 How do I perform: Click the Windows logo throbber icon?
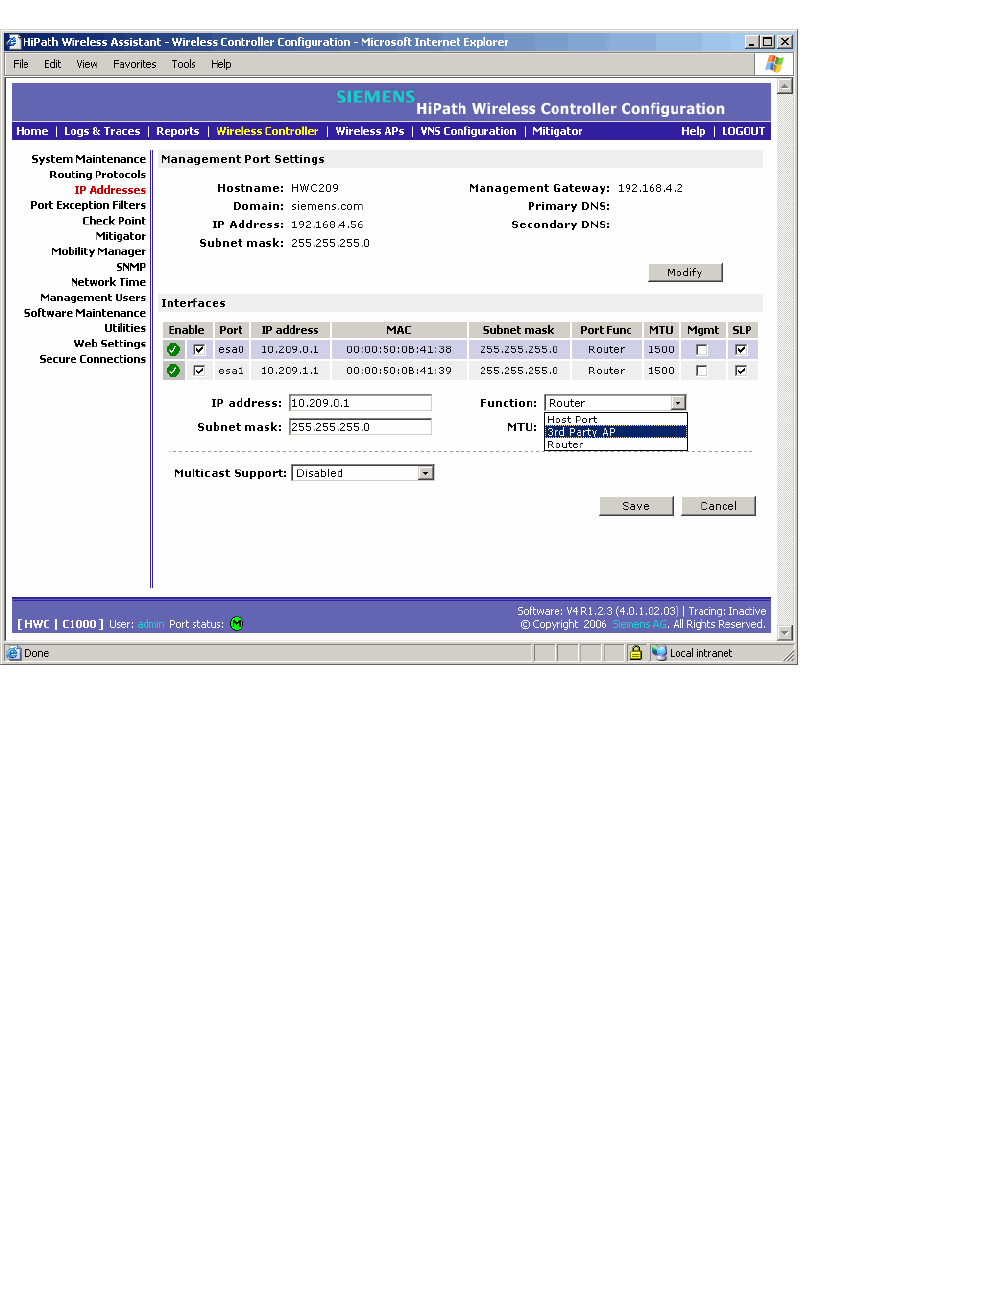click(x=774, y=64)
